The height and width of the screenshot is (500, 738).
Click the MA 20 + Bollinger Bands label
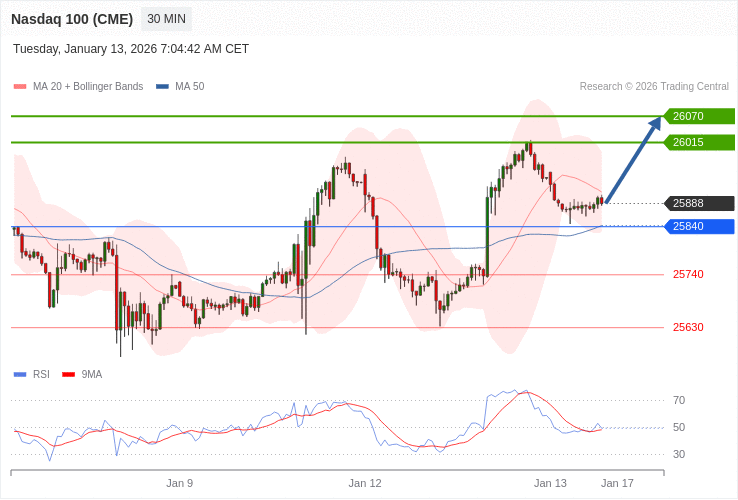click(x=88, y=87)
